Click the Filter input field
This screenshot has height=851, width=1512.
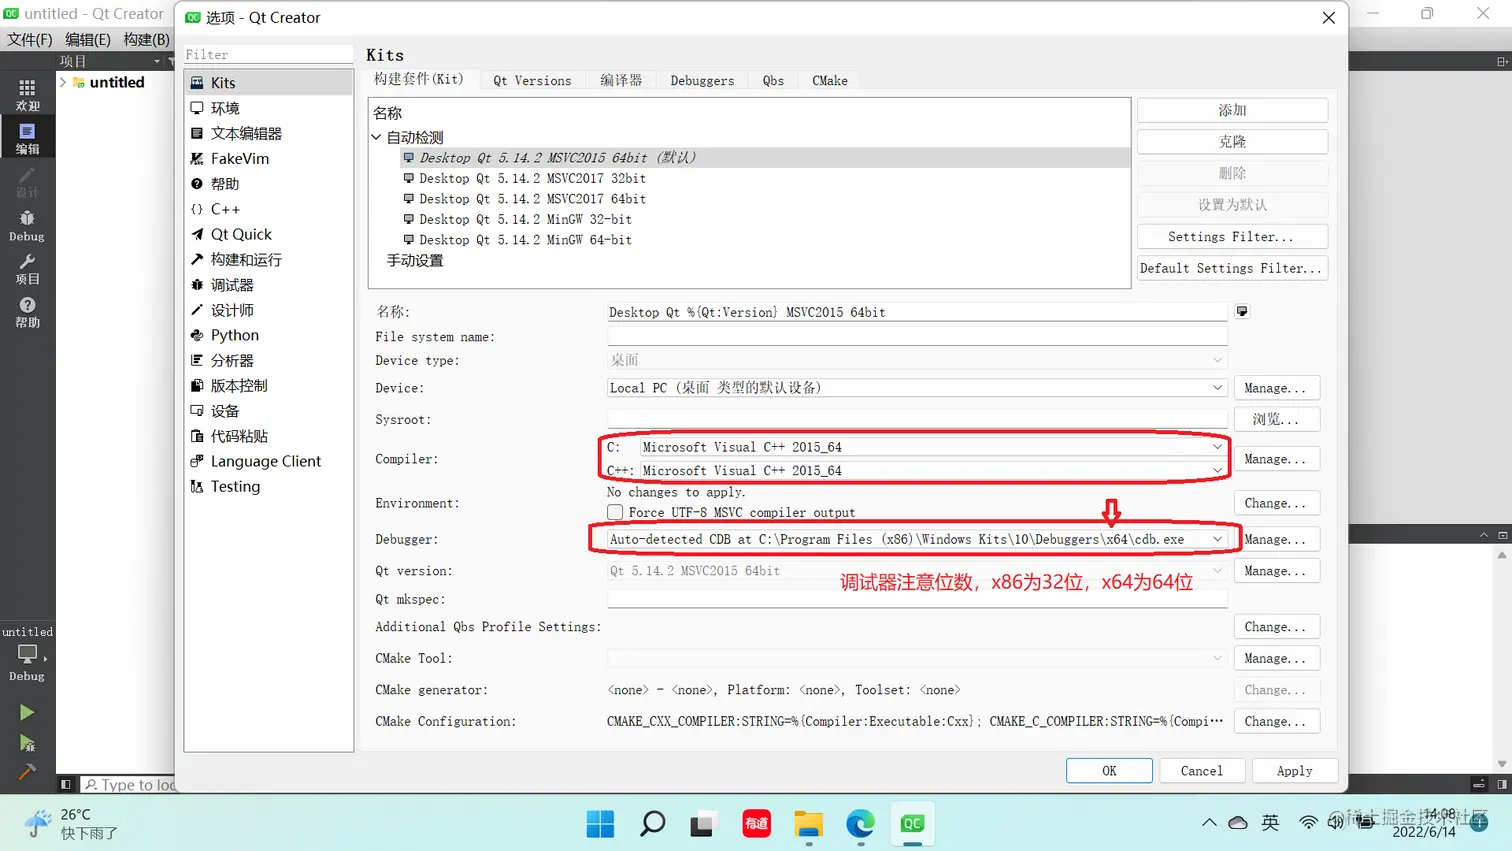268,54
